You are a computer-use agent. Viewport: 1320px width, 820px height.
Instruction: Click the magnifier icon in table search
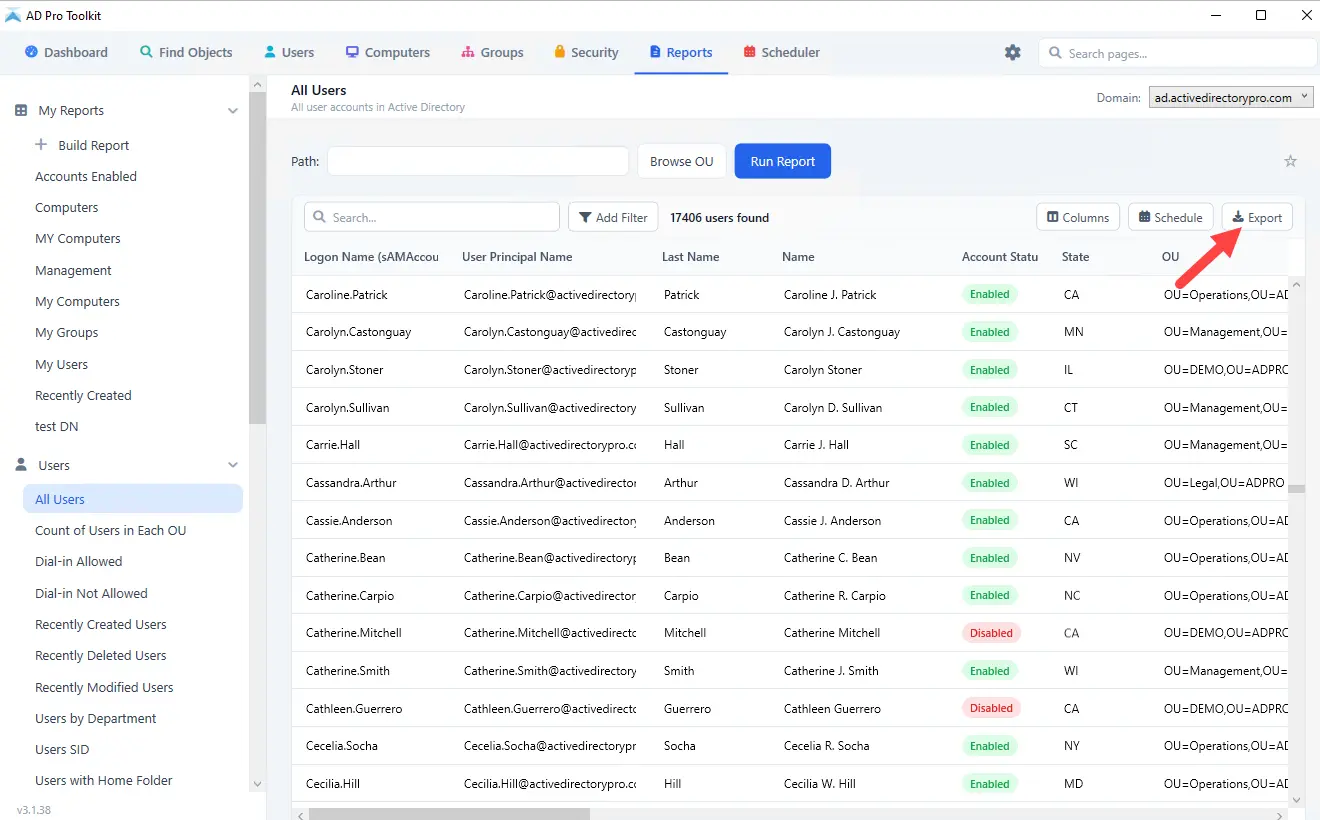(319, 217)
